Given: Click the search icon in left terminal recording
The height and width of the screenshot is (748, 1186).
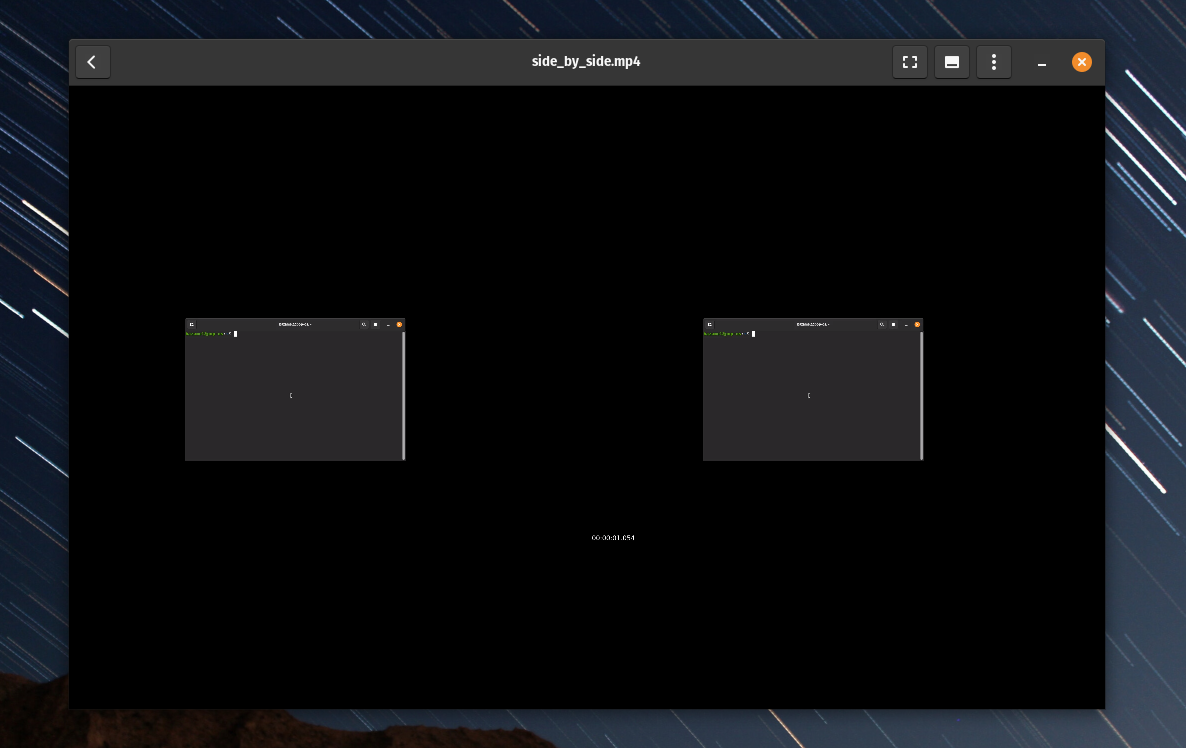Looking at the screenshot, I should pos(363,324).
